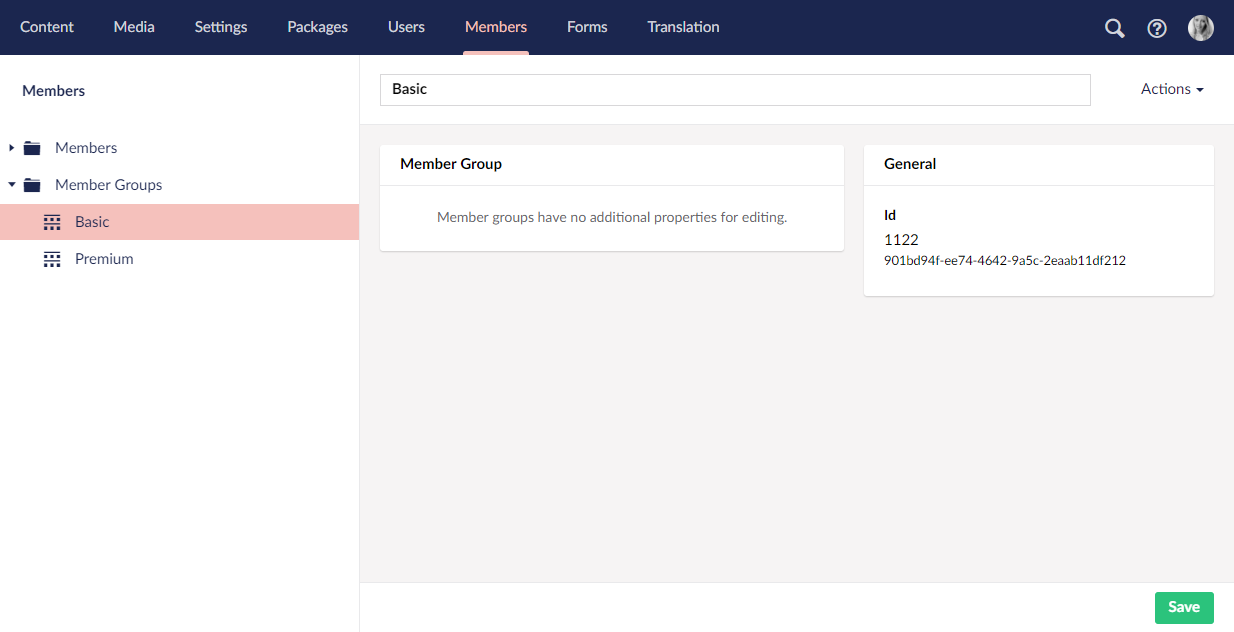This screenshot has width=1234, height=632.
Task: Expand the Members tree node arrow
Action: [x=11, y=148]
